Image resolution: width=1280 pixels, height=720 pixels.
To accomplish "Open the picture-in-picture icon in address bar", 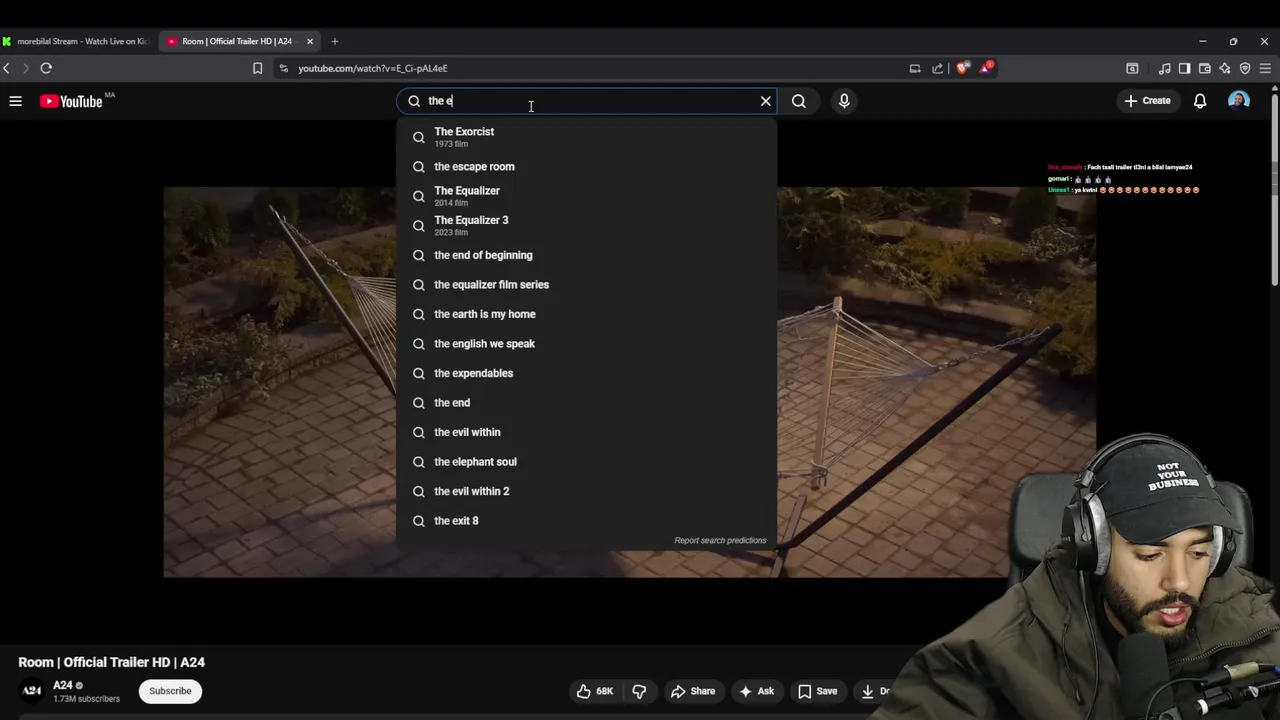I will [915, 68].
